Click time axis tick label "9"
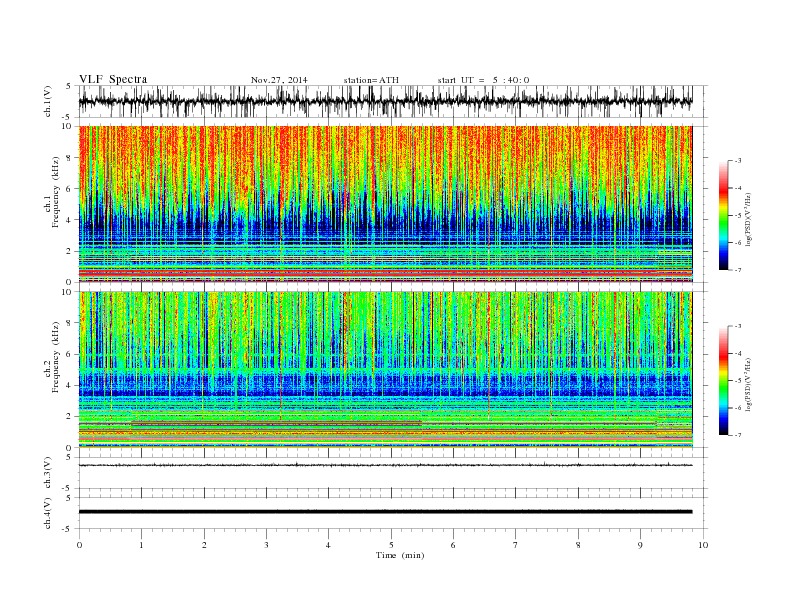This screenshot has width=792, height=612. [x=640, y=545]
